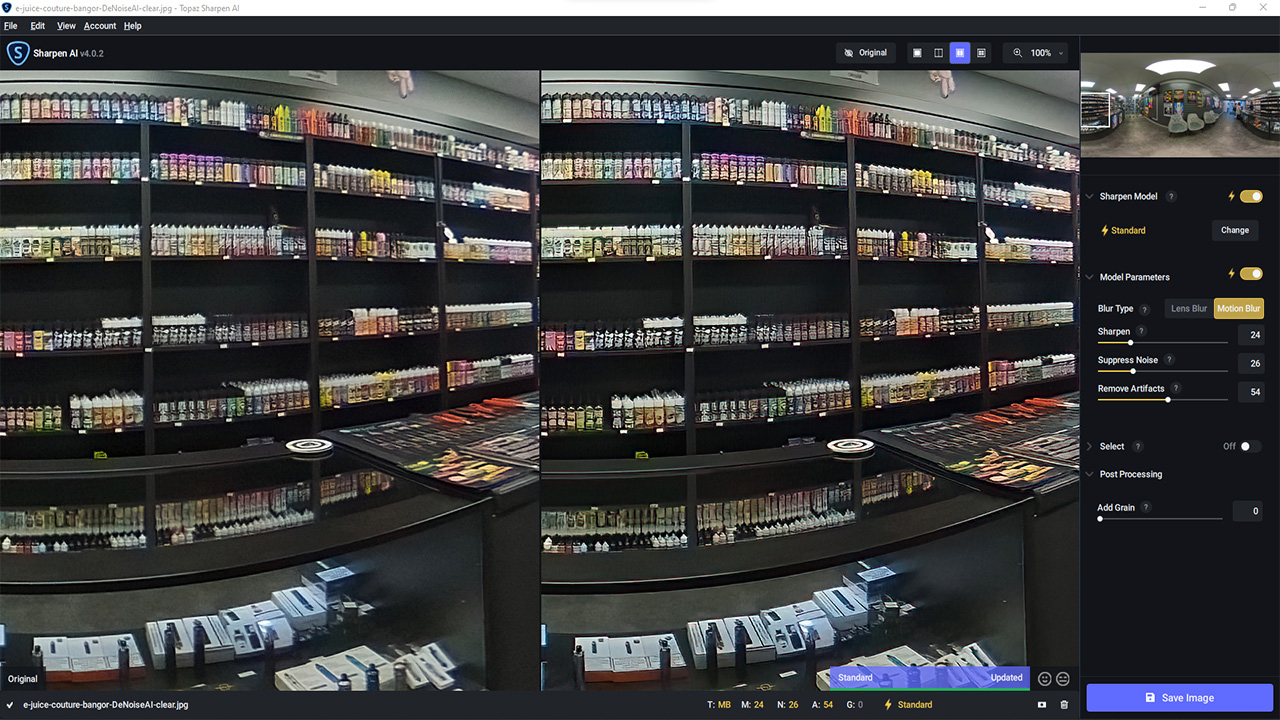This screenshot has width=1280, height=720.
Task: Click the lightning Standard model indicator in the status bar
Action: tap(908, 705)
